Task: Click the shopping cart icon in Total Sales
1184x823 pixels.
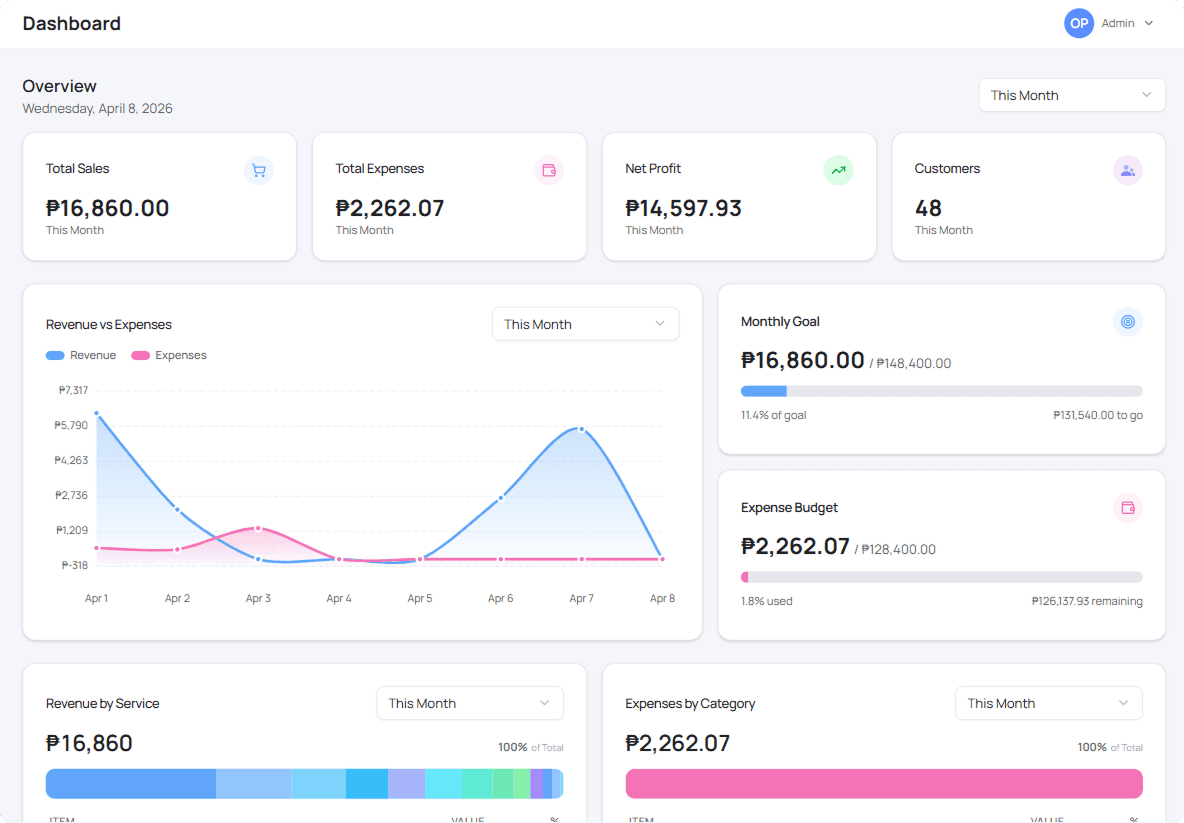Action: coord(259,170)
